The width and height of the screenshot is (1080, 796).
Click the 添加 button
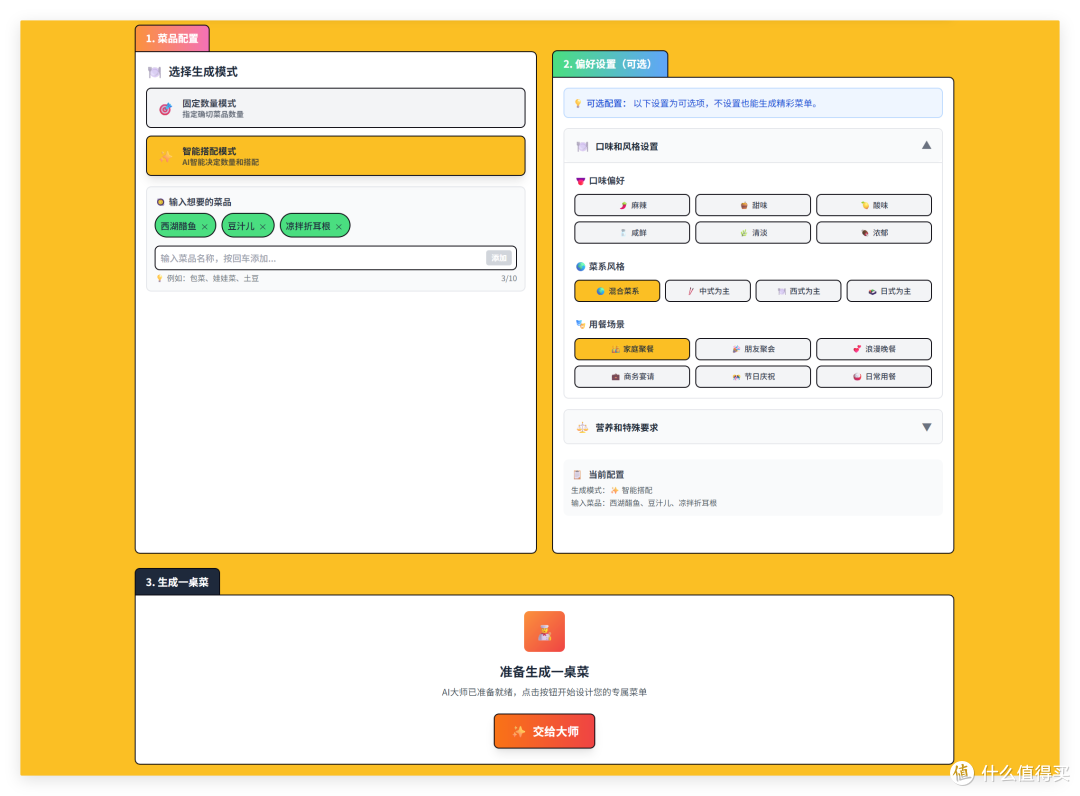(x=499, y=258)
